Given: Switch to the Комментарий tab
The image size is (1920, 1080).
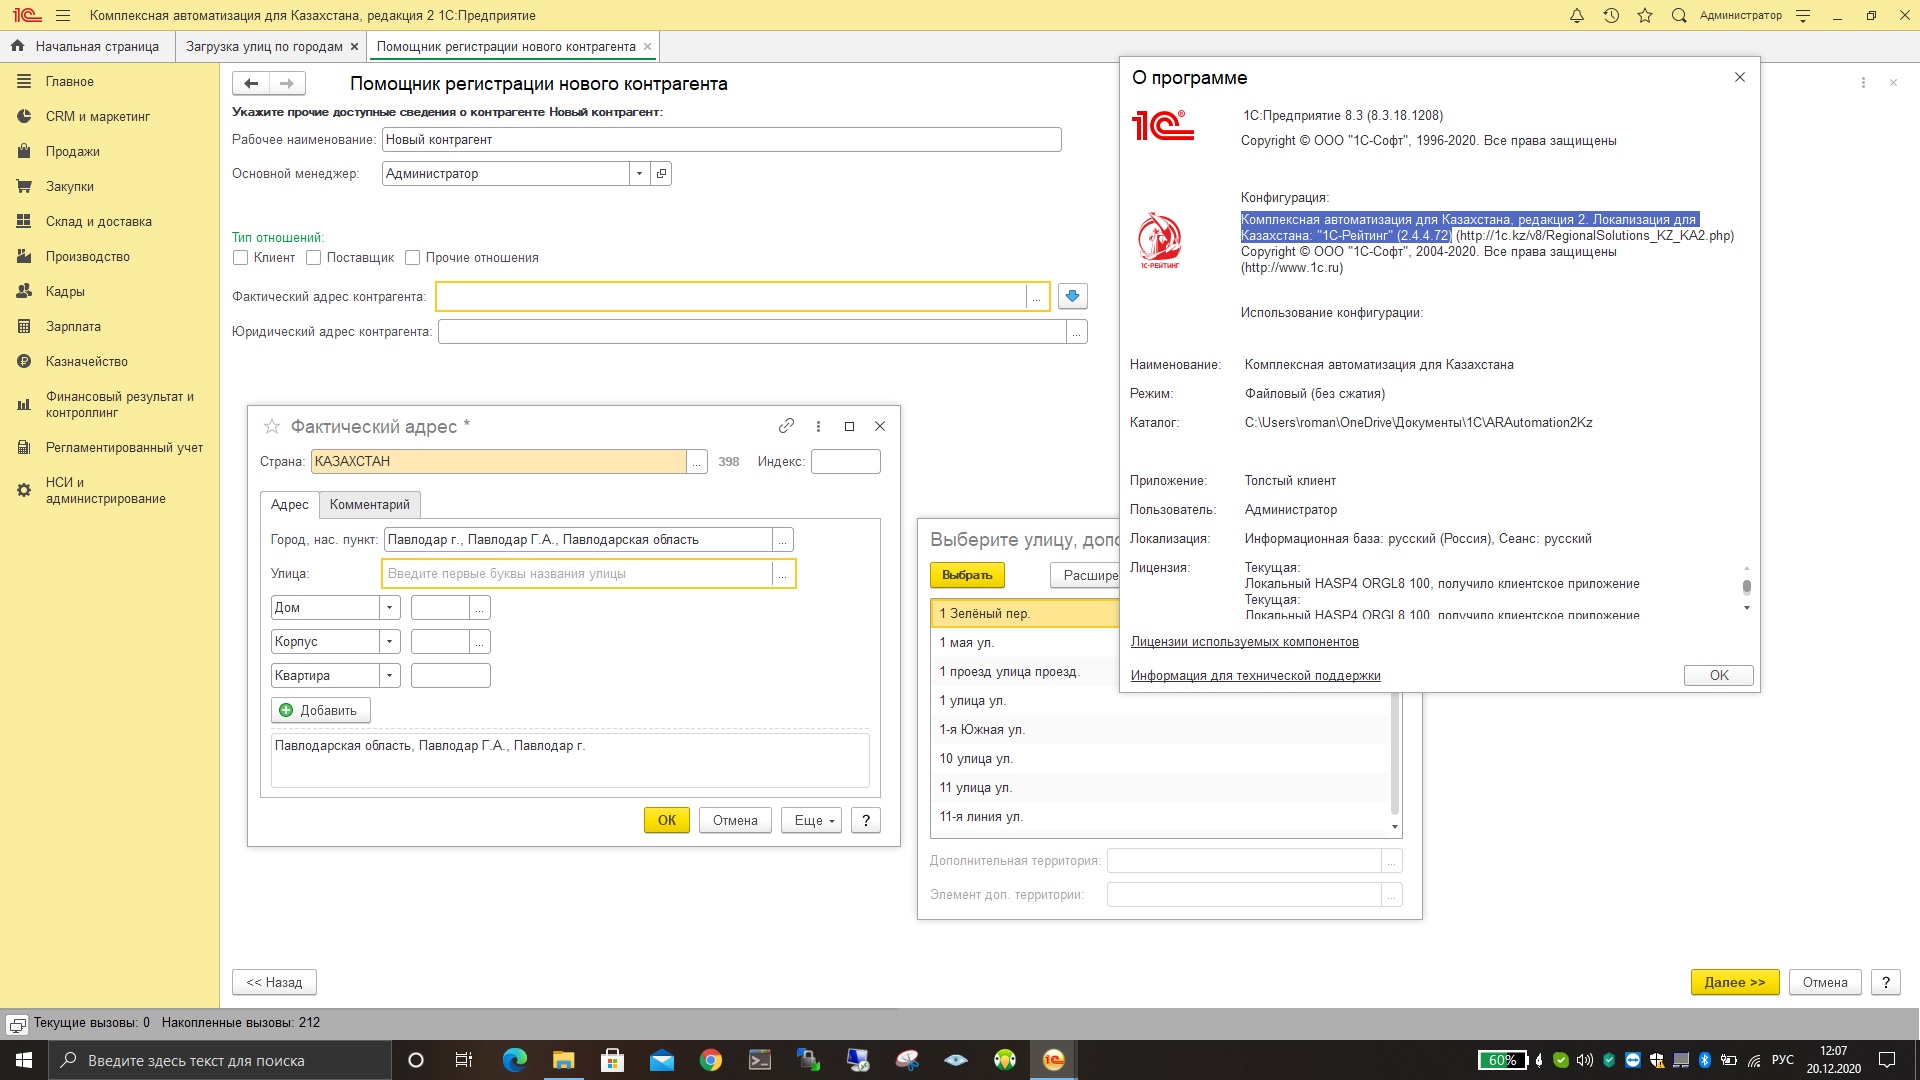Looking at the screenshot, I should coord(370,504).
